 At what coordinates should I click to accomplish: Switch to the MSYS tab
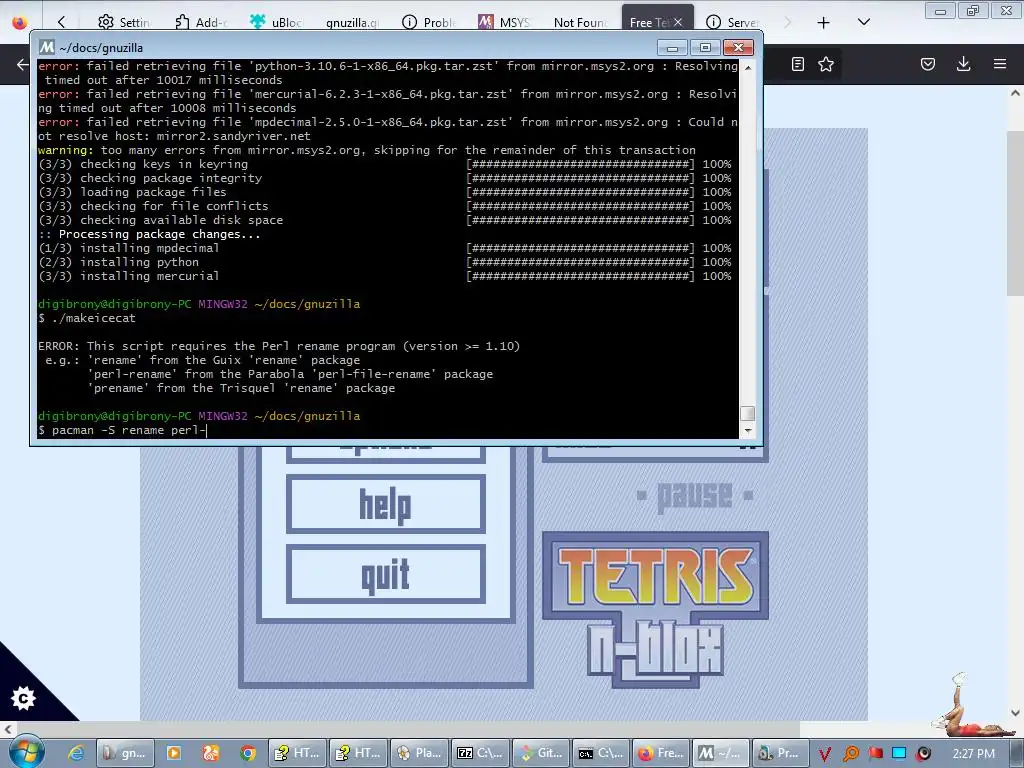point(504,22)
